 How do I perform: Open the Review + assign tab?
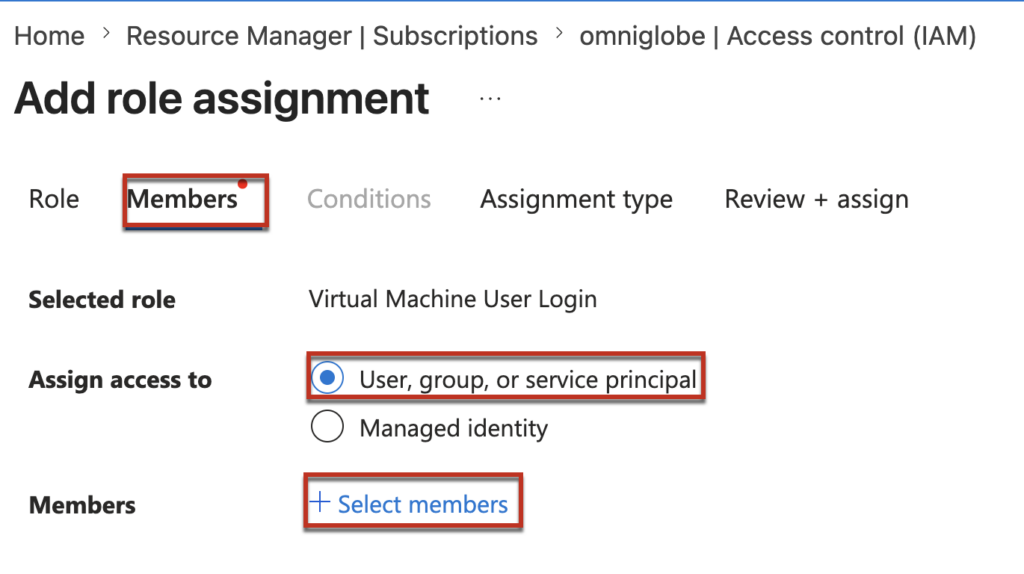816,199
